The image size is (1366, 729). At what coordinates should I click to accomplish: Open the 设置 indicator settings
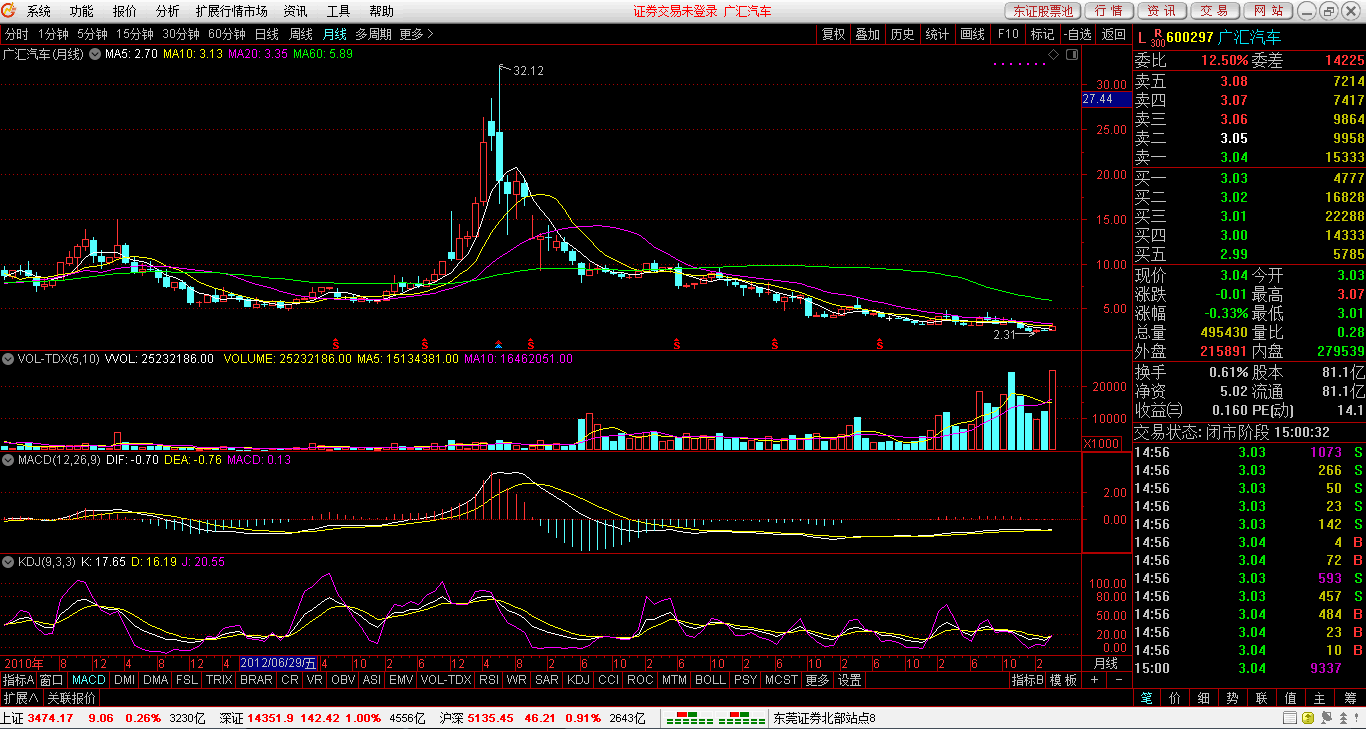(x=850, y=680)
